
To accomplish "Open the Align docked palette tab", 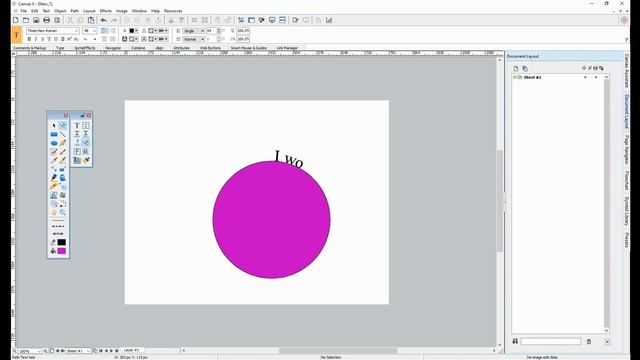I will (x=159, y=48).
